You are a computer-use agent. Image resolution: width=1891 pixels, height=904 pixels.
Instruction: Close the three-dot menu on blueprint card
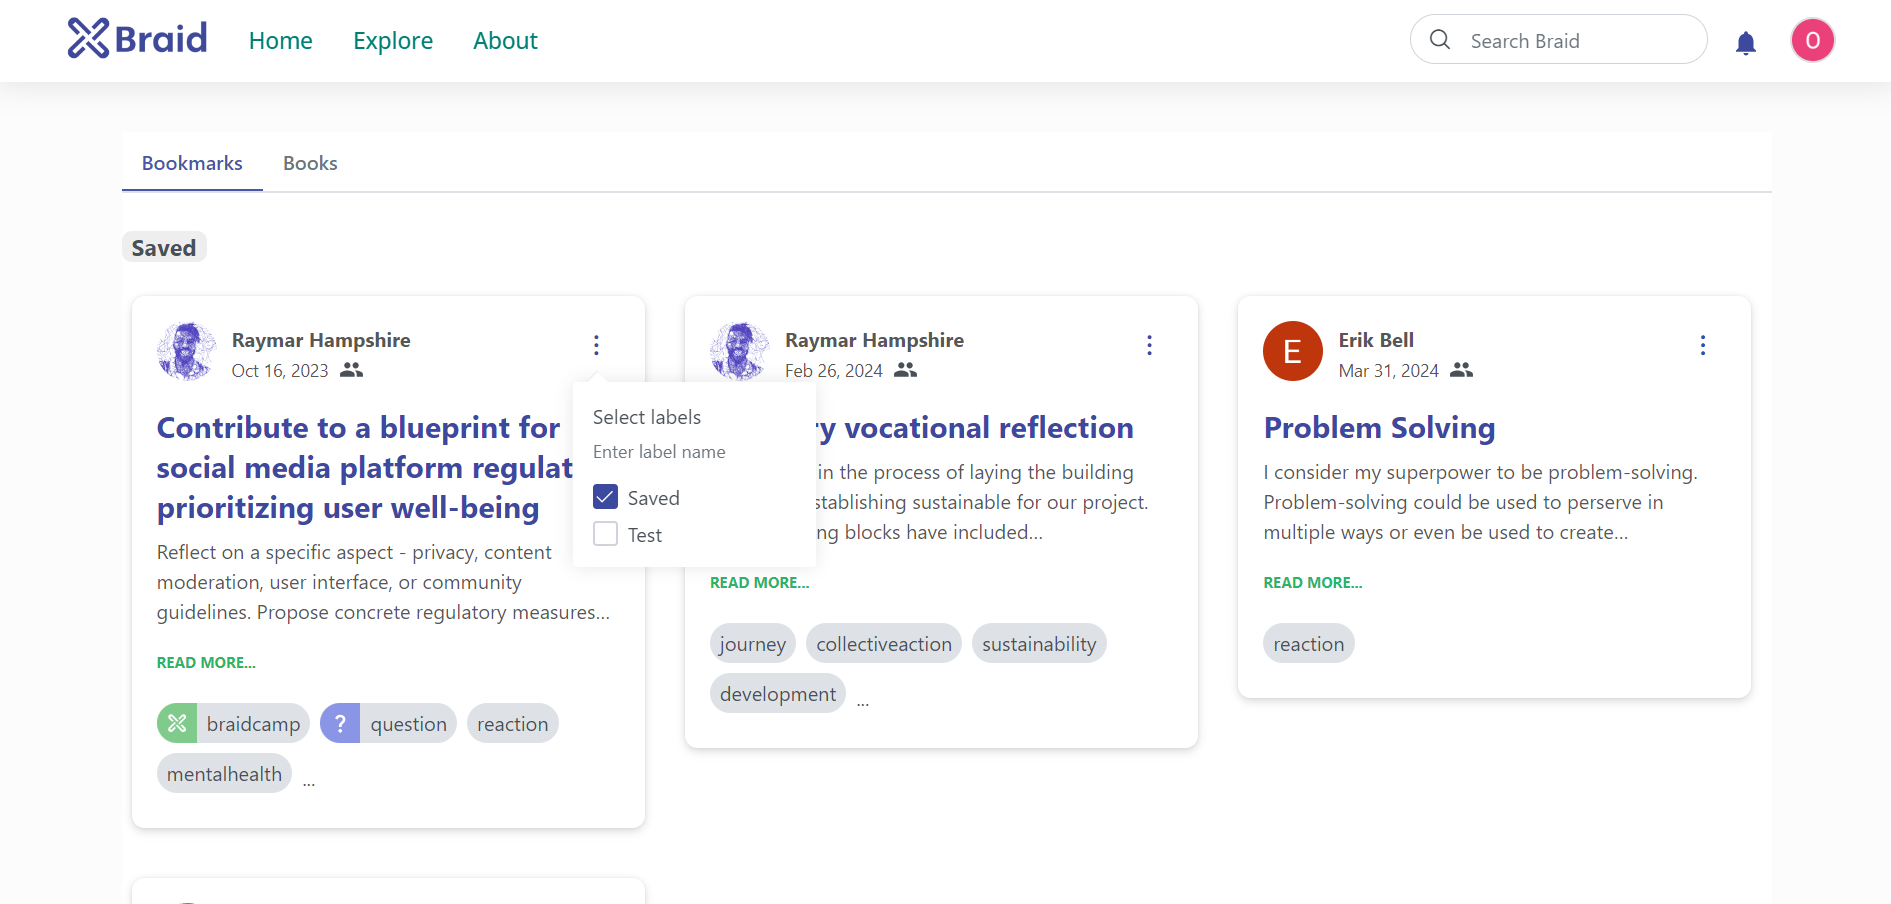[x=596, y=345]
